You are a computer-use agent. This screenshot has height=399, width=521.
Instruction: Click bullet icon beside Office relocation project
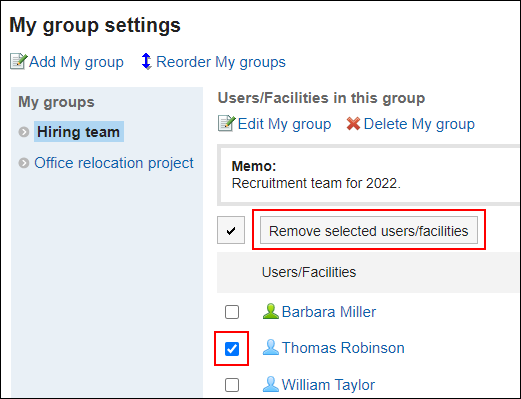[24, 163]
